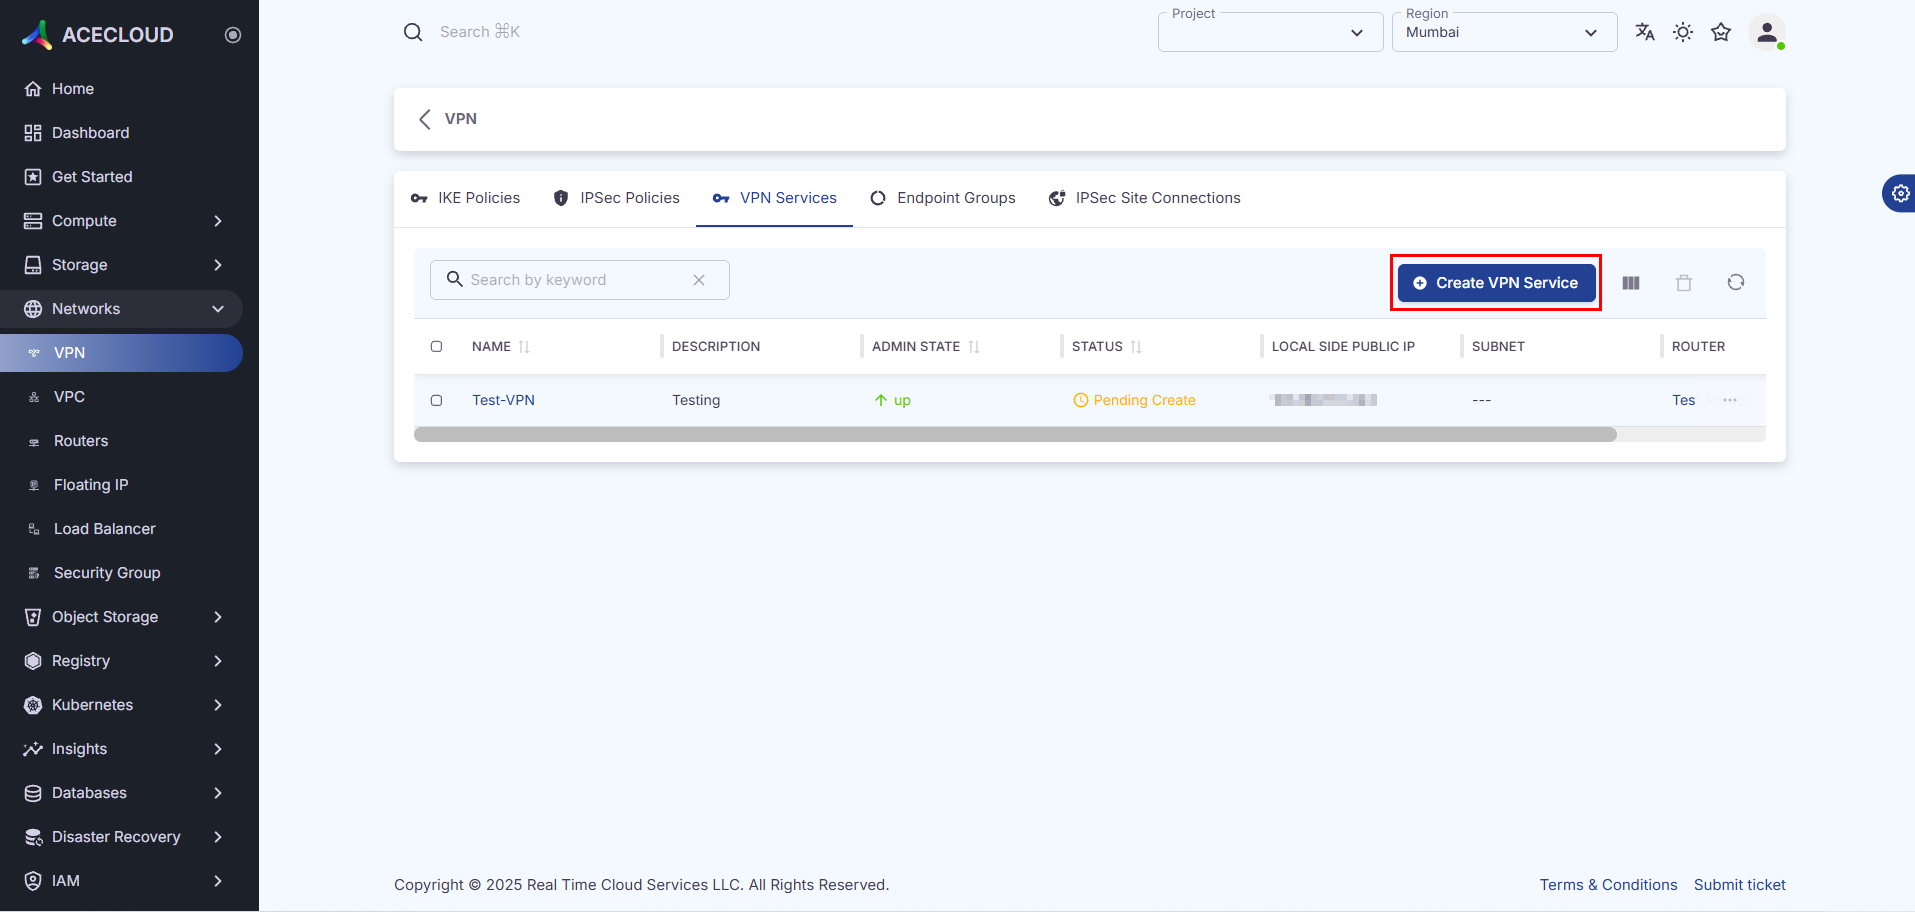This screenshot has height=912, width=1915.
Task: Open IPSec Site Connections tab
Action: (1145, 198)
